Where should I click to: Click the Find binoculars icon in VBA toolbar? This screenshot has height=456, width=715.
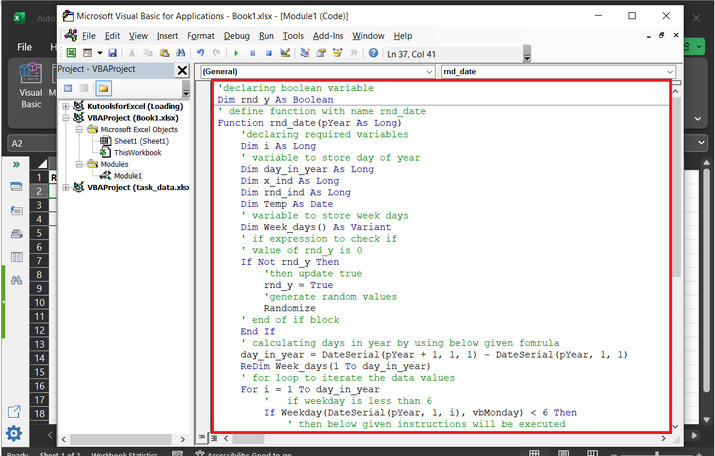pos(181,53)
